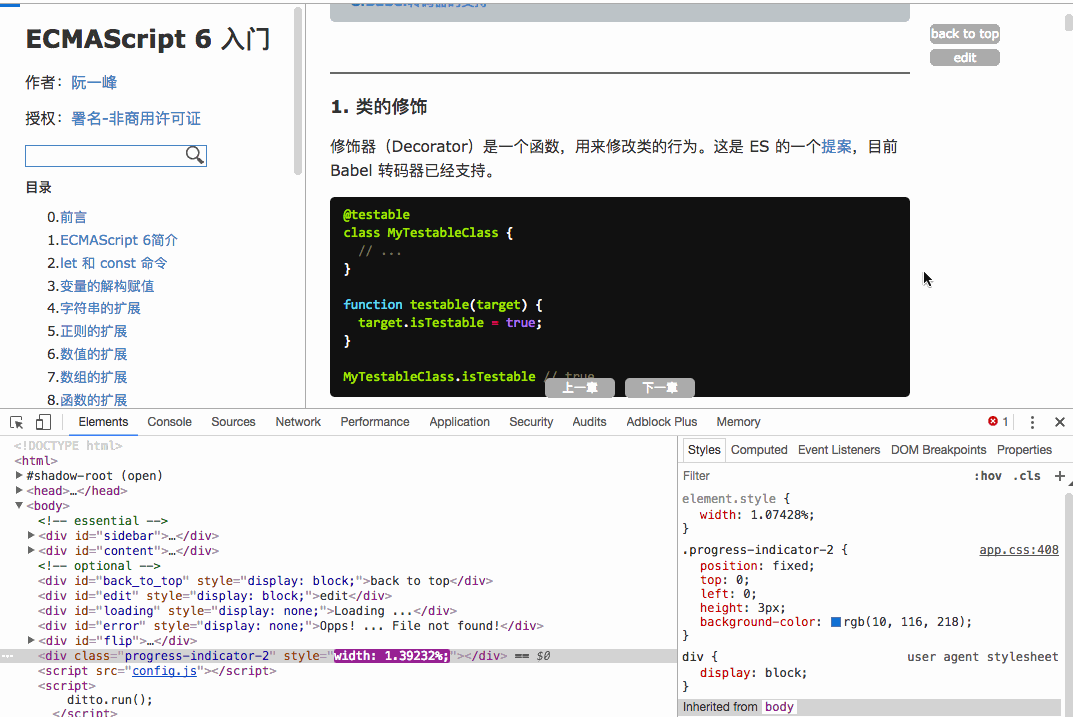Click the width: 1.07428% style value

(x=781, y=514)
